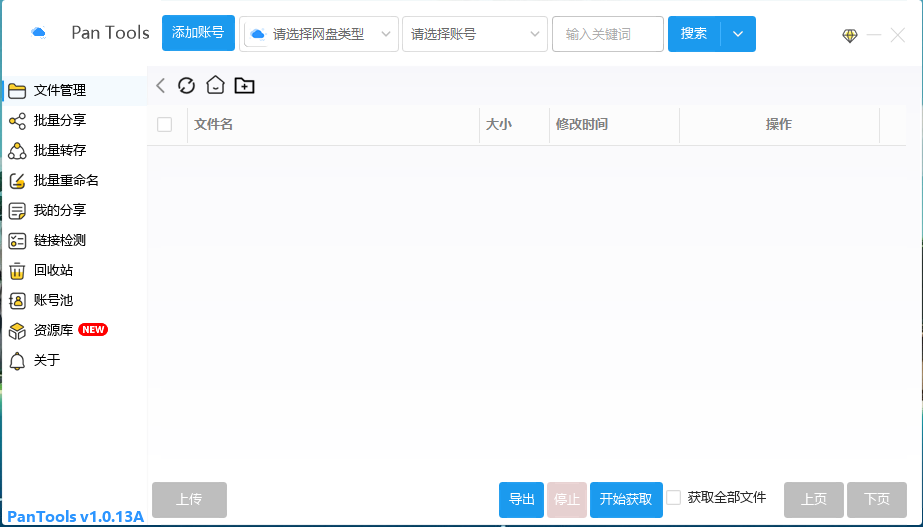This screenshot has height=527, width=923.
Task: Click the PanTools v1.0.13A version link
Action: [x=75, y=517]
